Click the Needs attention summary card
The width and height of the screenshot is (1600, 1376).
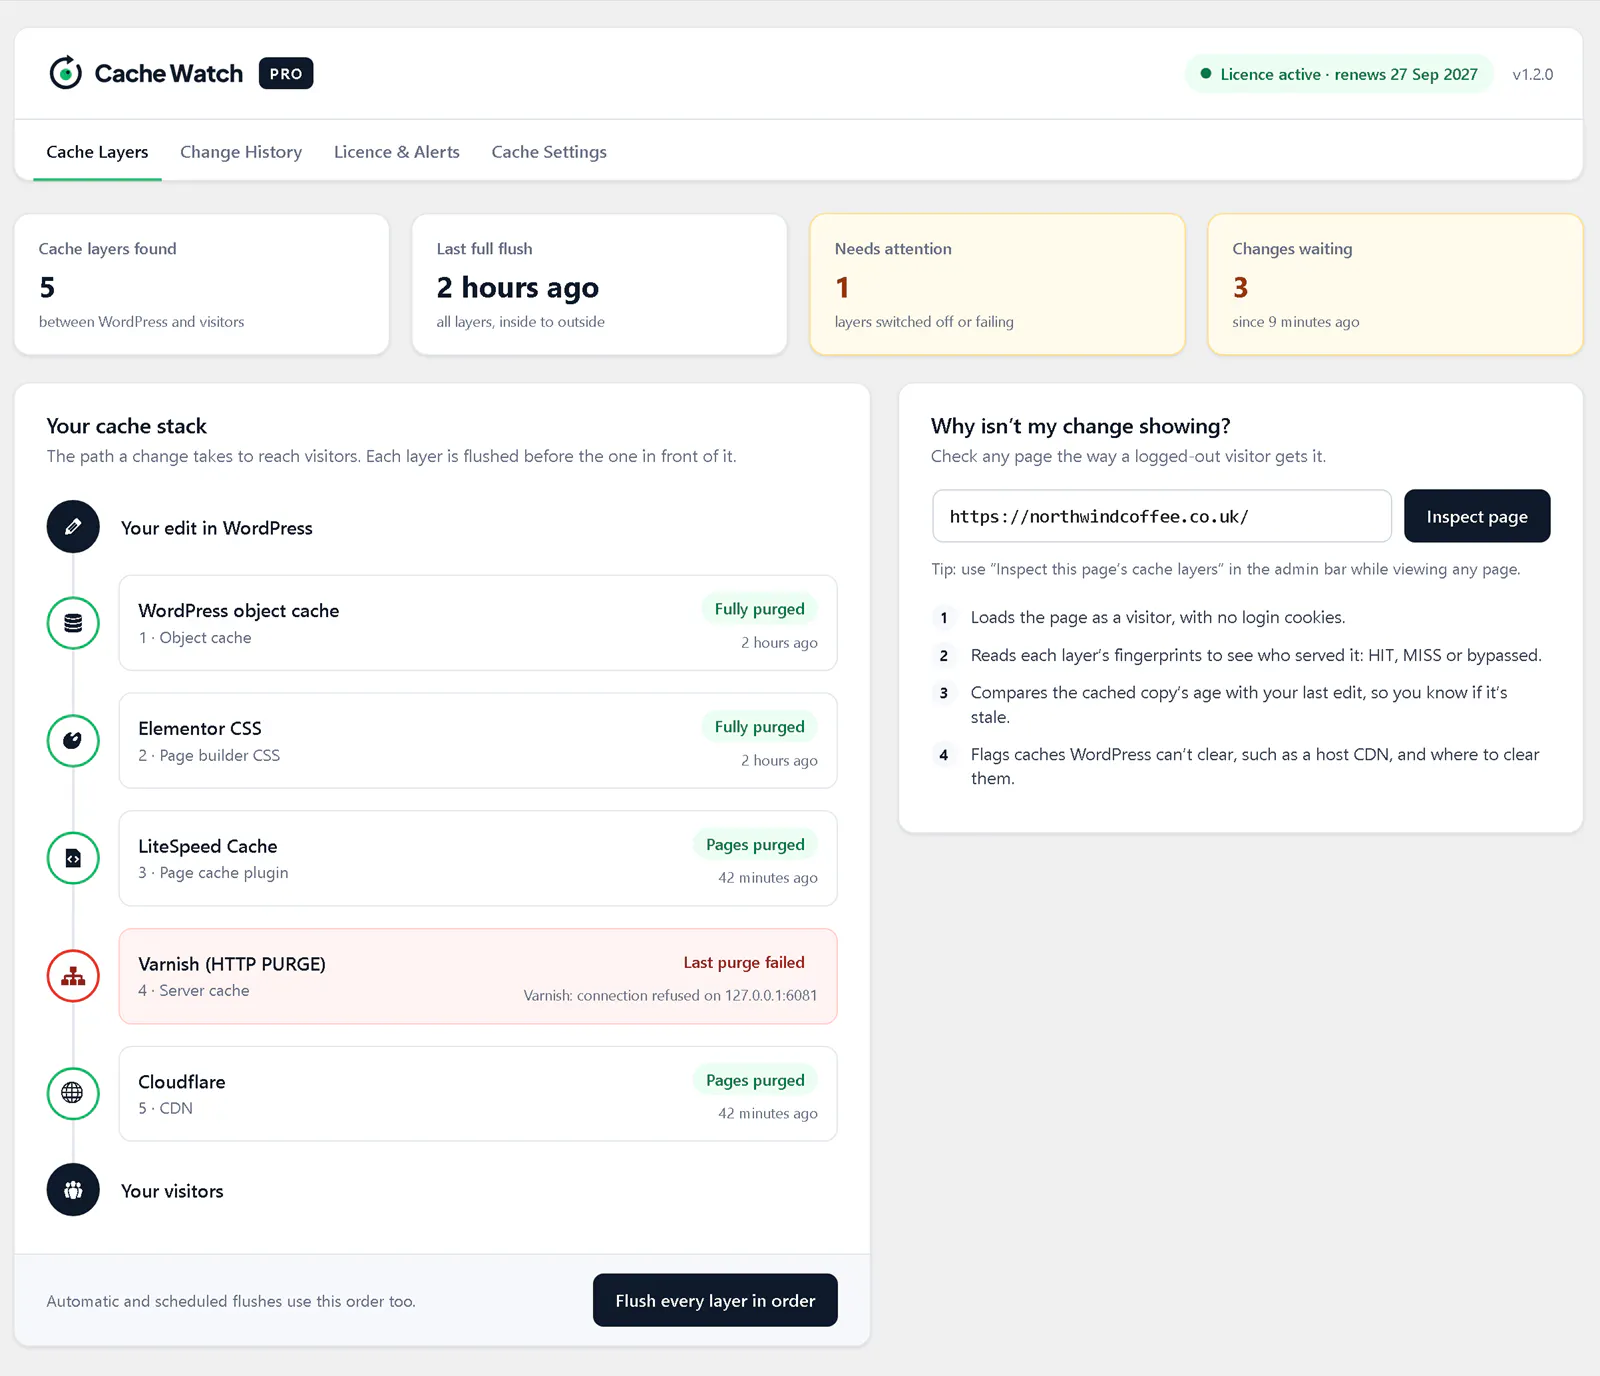997,284
